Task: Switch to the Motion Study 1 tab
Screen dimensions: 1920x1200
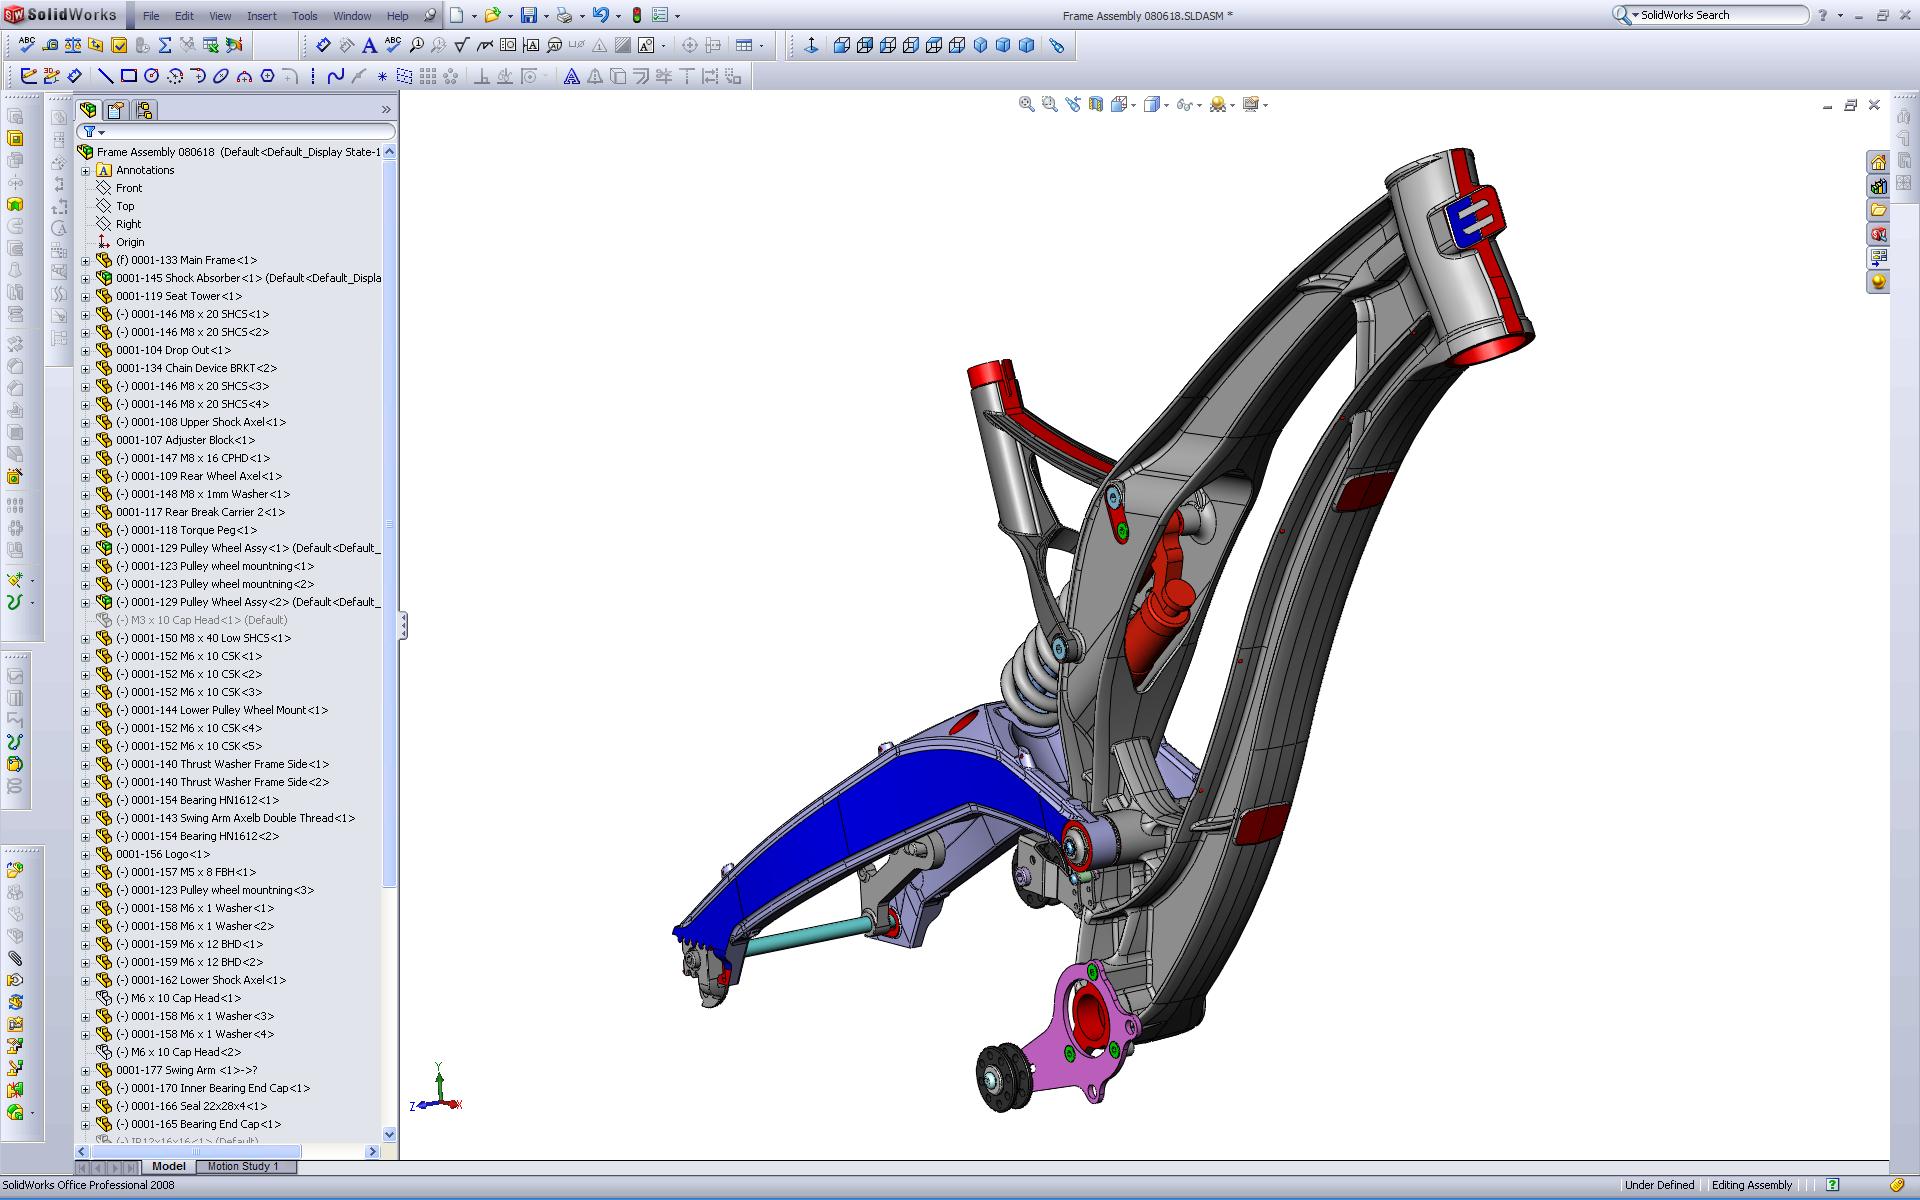Action: (242, 1166)
